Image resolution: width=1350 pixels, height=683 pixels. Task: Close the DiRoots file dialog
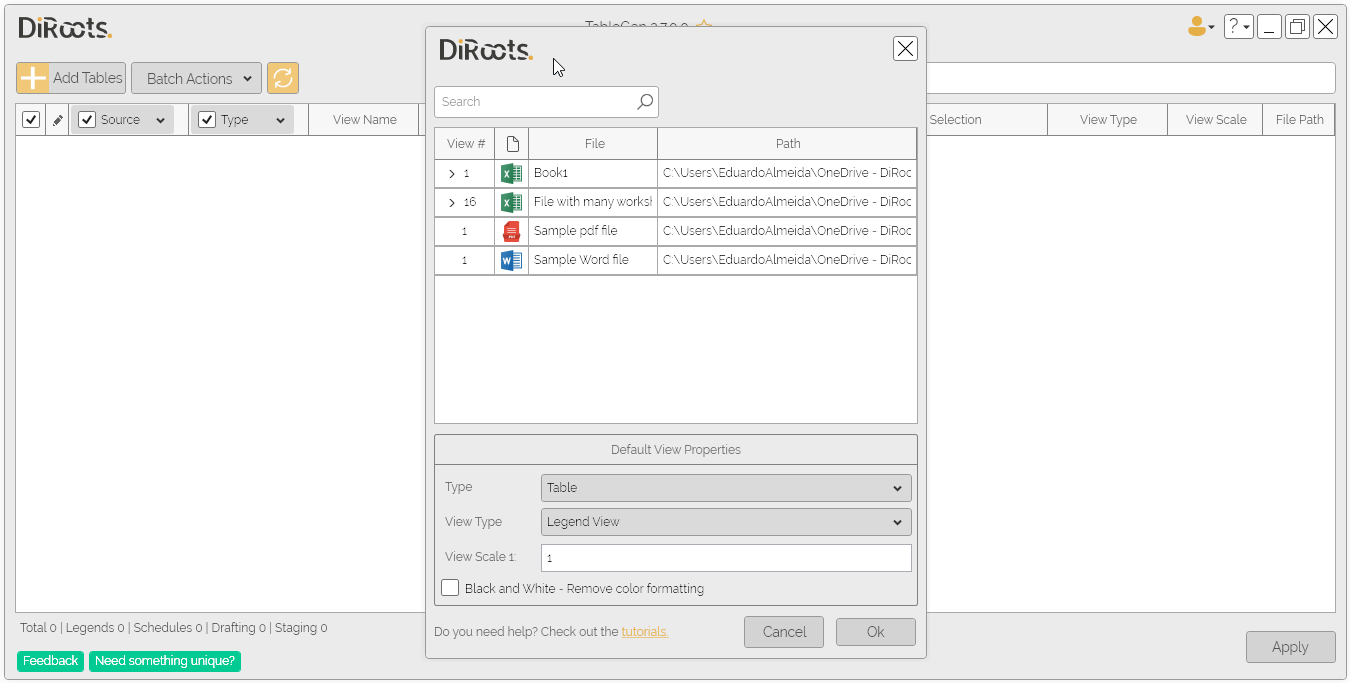pyautogui.click(x=905, y=48)
